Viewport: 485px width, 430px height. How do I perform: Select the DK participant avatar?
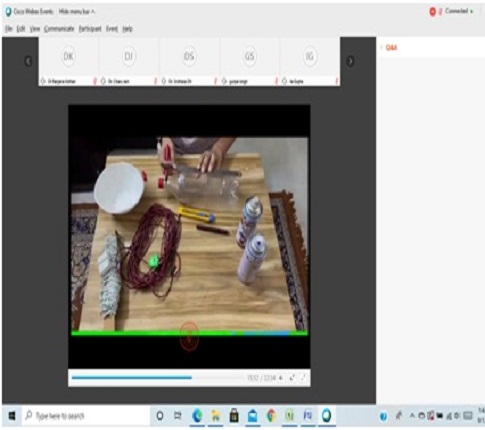(68, 56)
